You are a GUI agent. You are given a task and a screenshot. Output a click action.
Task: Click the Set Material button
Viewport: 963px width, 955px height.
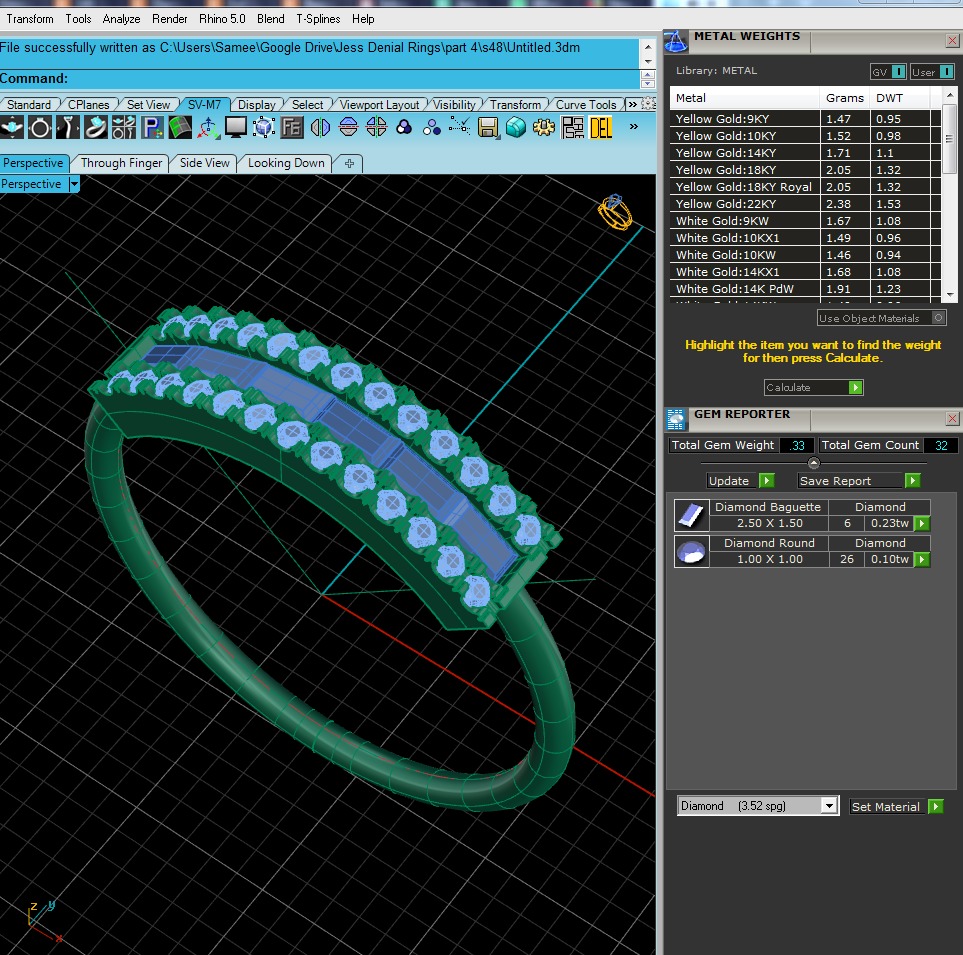tap(895, 806)
